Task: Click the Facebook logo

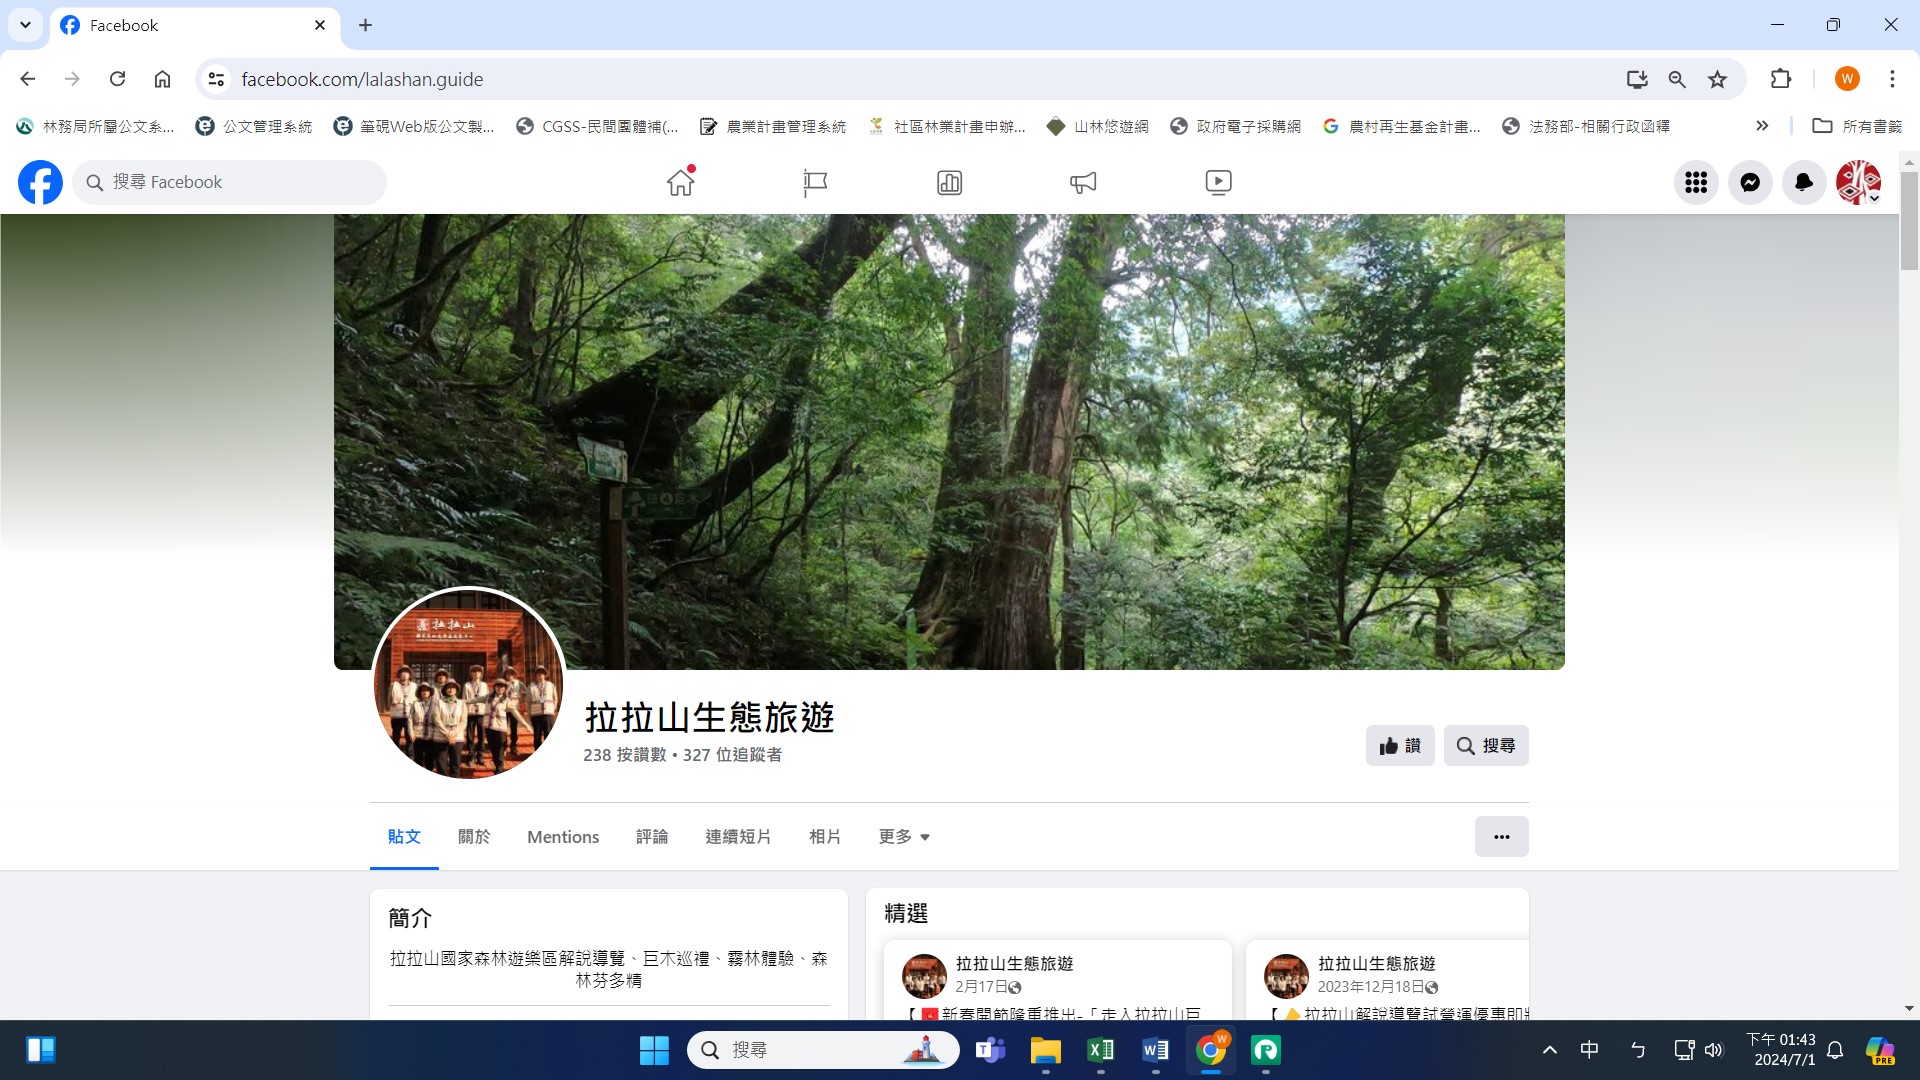Action: click(40, 182)
